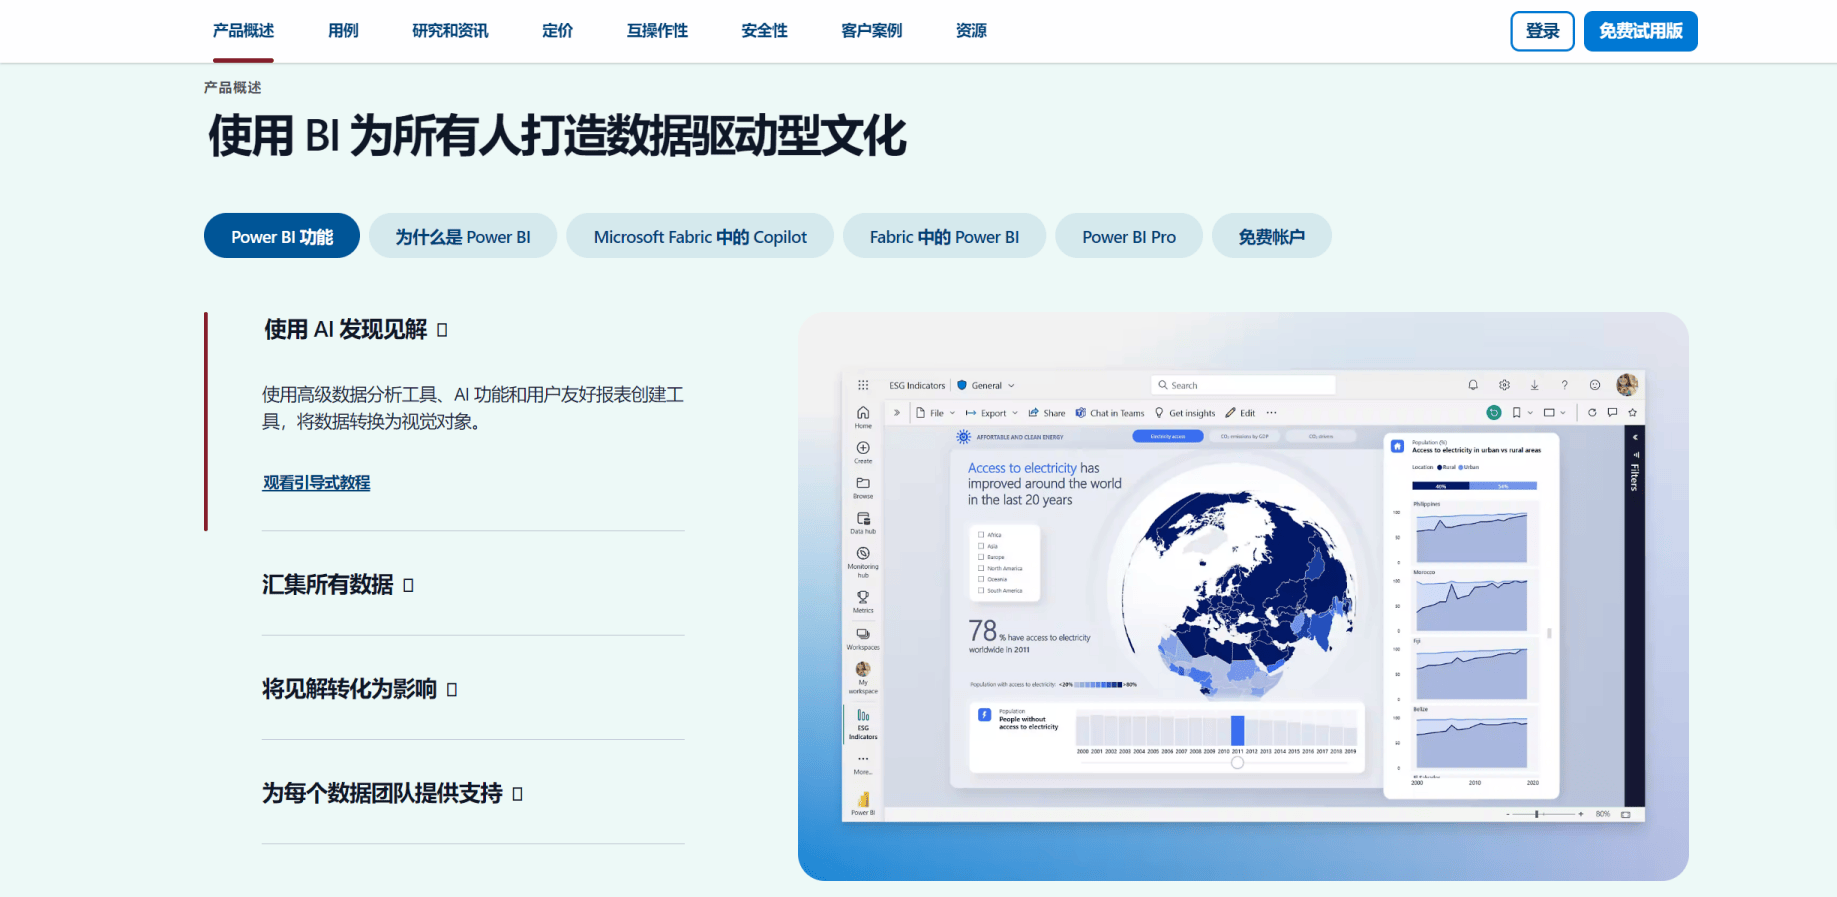Click the help question mark icon
Image resolution: width=1837 pixels, height=897 pixels.
point(1565,385)
